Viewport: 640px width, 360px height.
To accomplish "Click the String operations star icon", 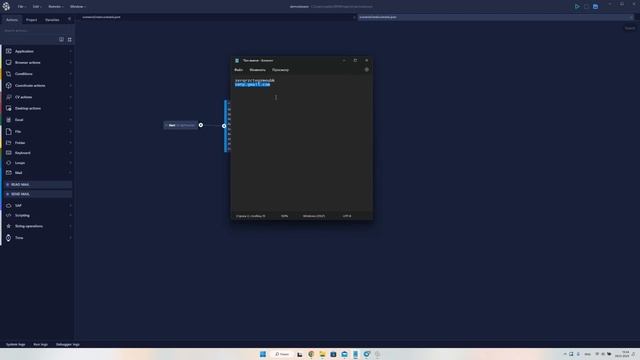I will point(9,226).
